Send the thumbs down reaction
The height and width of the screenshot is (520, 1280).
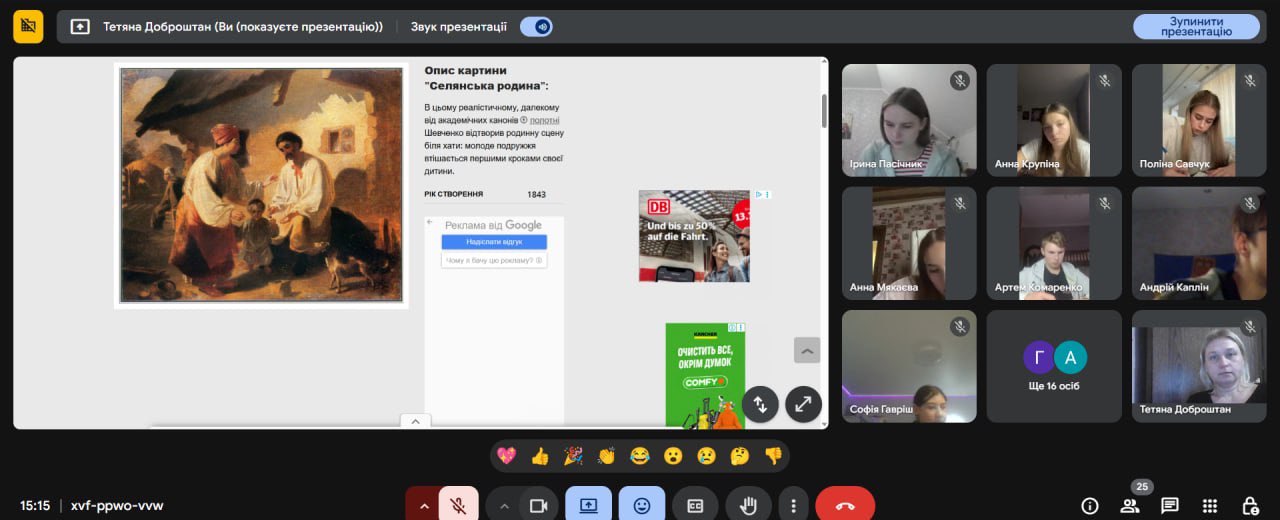pos(773,456)
